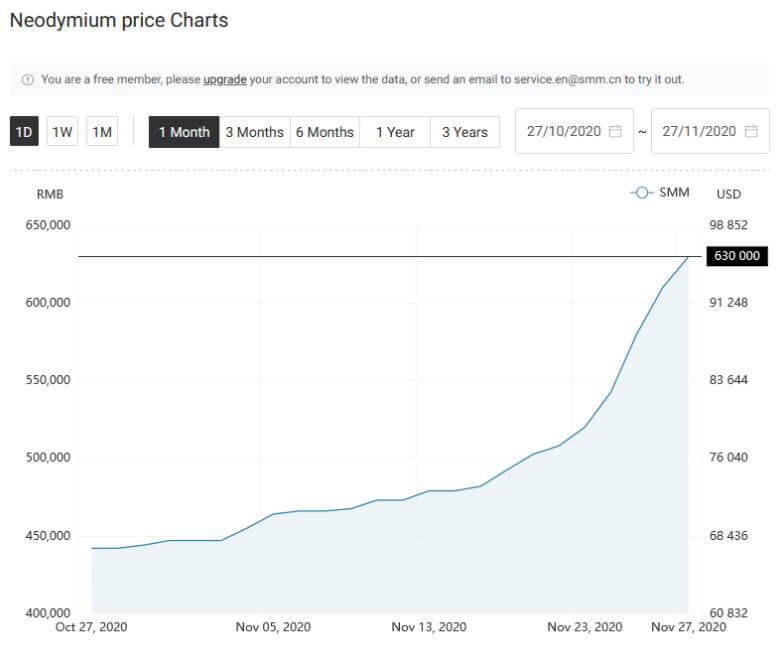Click the 400,000 RMB axis value
The width and height of the screenshot is (778, 658).
click(x=48, y=613)
